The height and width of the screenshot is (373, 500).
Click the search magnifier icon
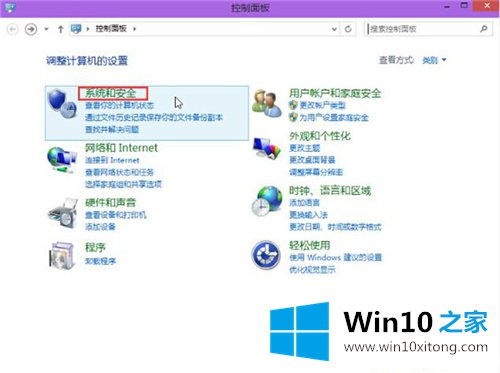click(x=484, y=29)
